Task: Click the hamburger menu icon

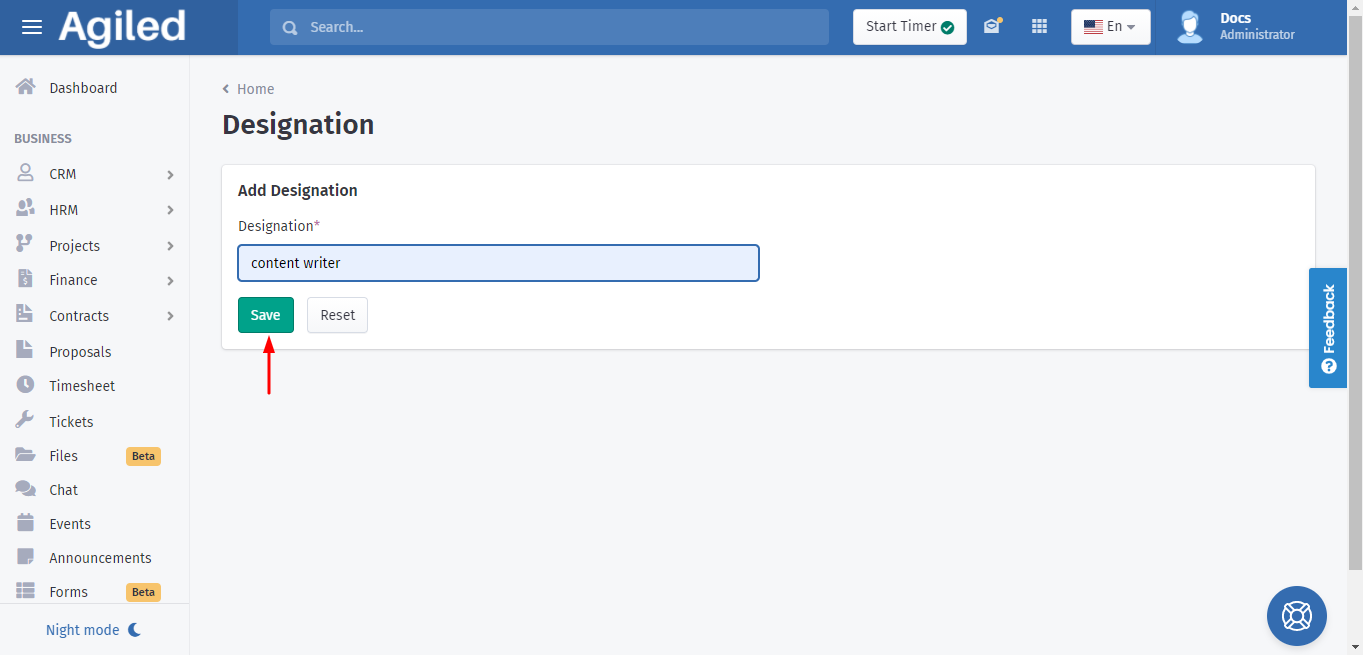Action: coord(32,27)
